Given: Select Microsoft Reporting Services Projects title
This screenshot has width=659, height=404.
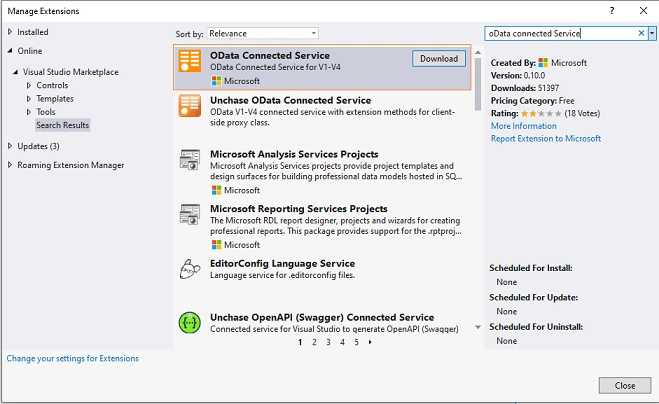Looking at the screenshot, I should tap(298, 209).
